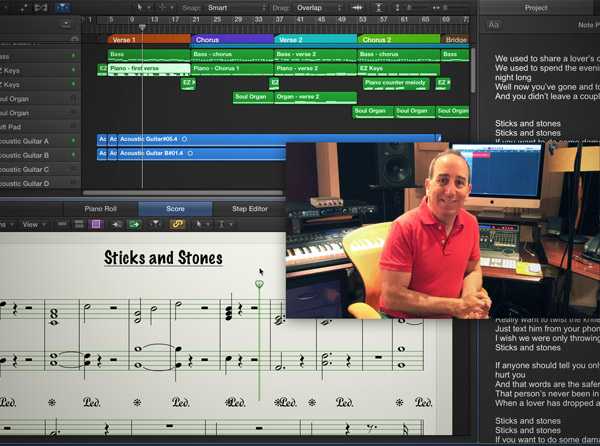The width and height of the screenshot is (600, 446).
Task: Toggle the green button on the Bass track
Action: (x=73, y=56)
